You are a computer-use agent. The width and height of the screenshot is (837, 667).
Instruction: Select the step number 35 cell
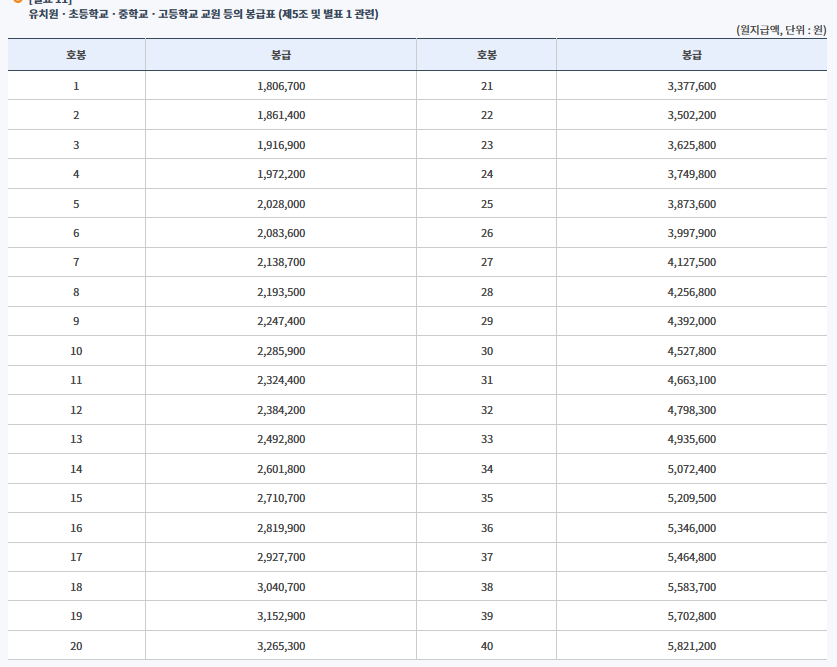(487, 498)
